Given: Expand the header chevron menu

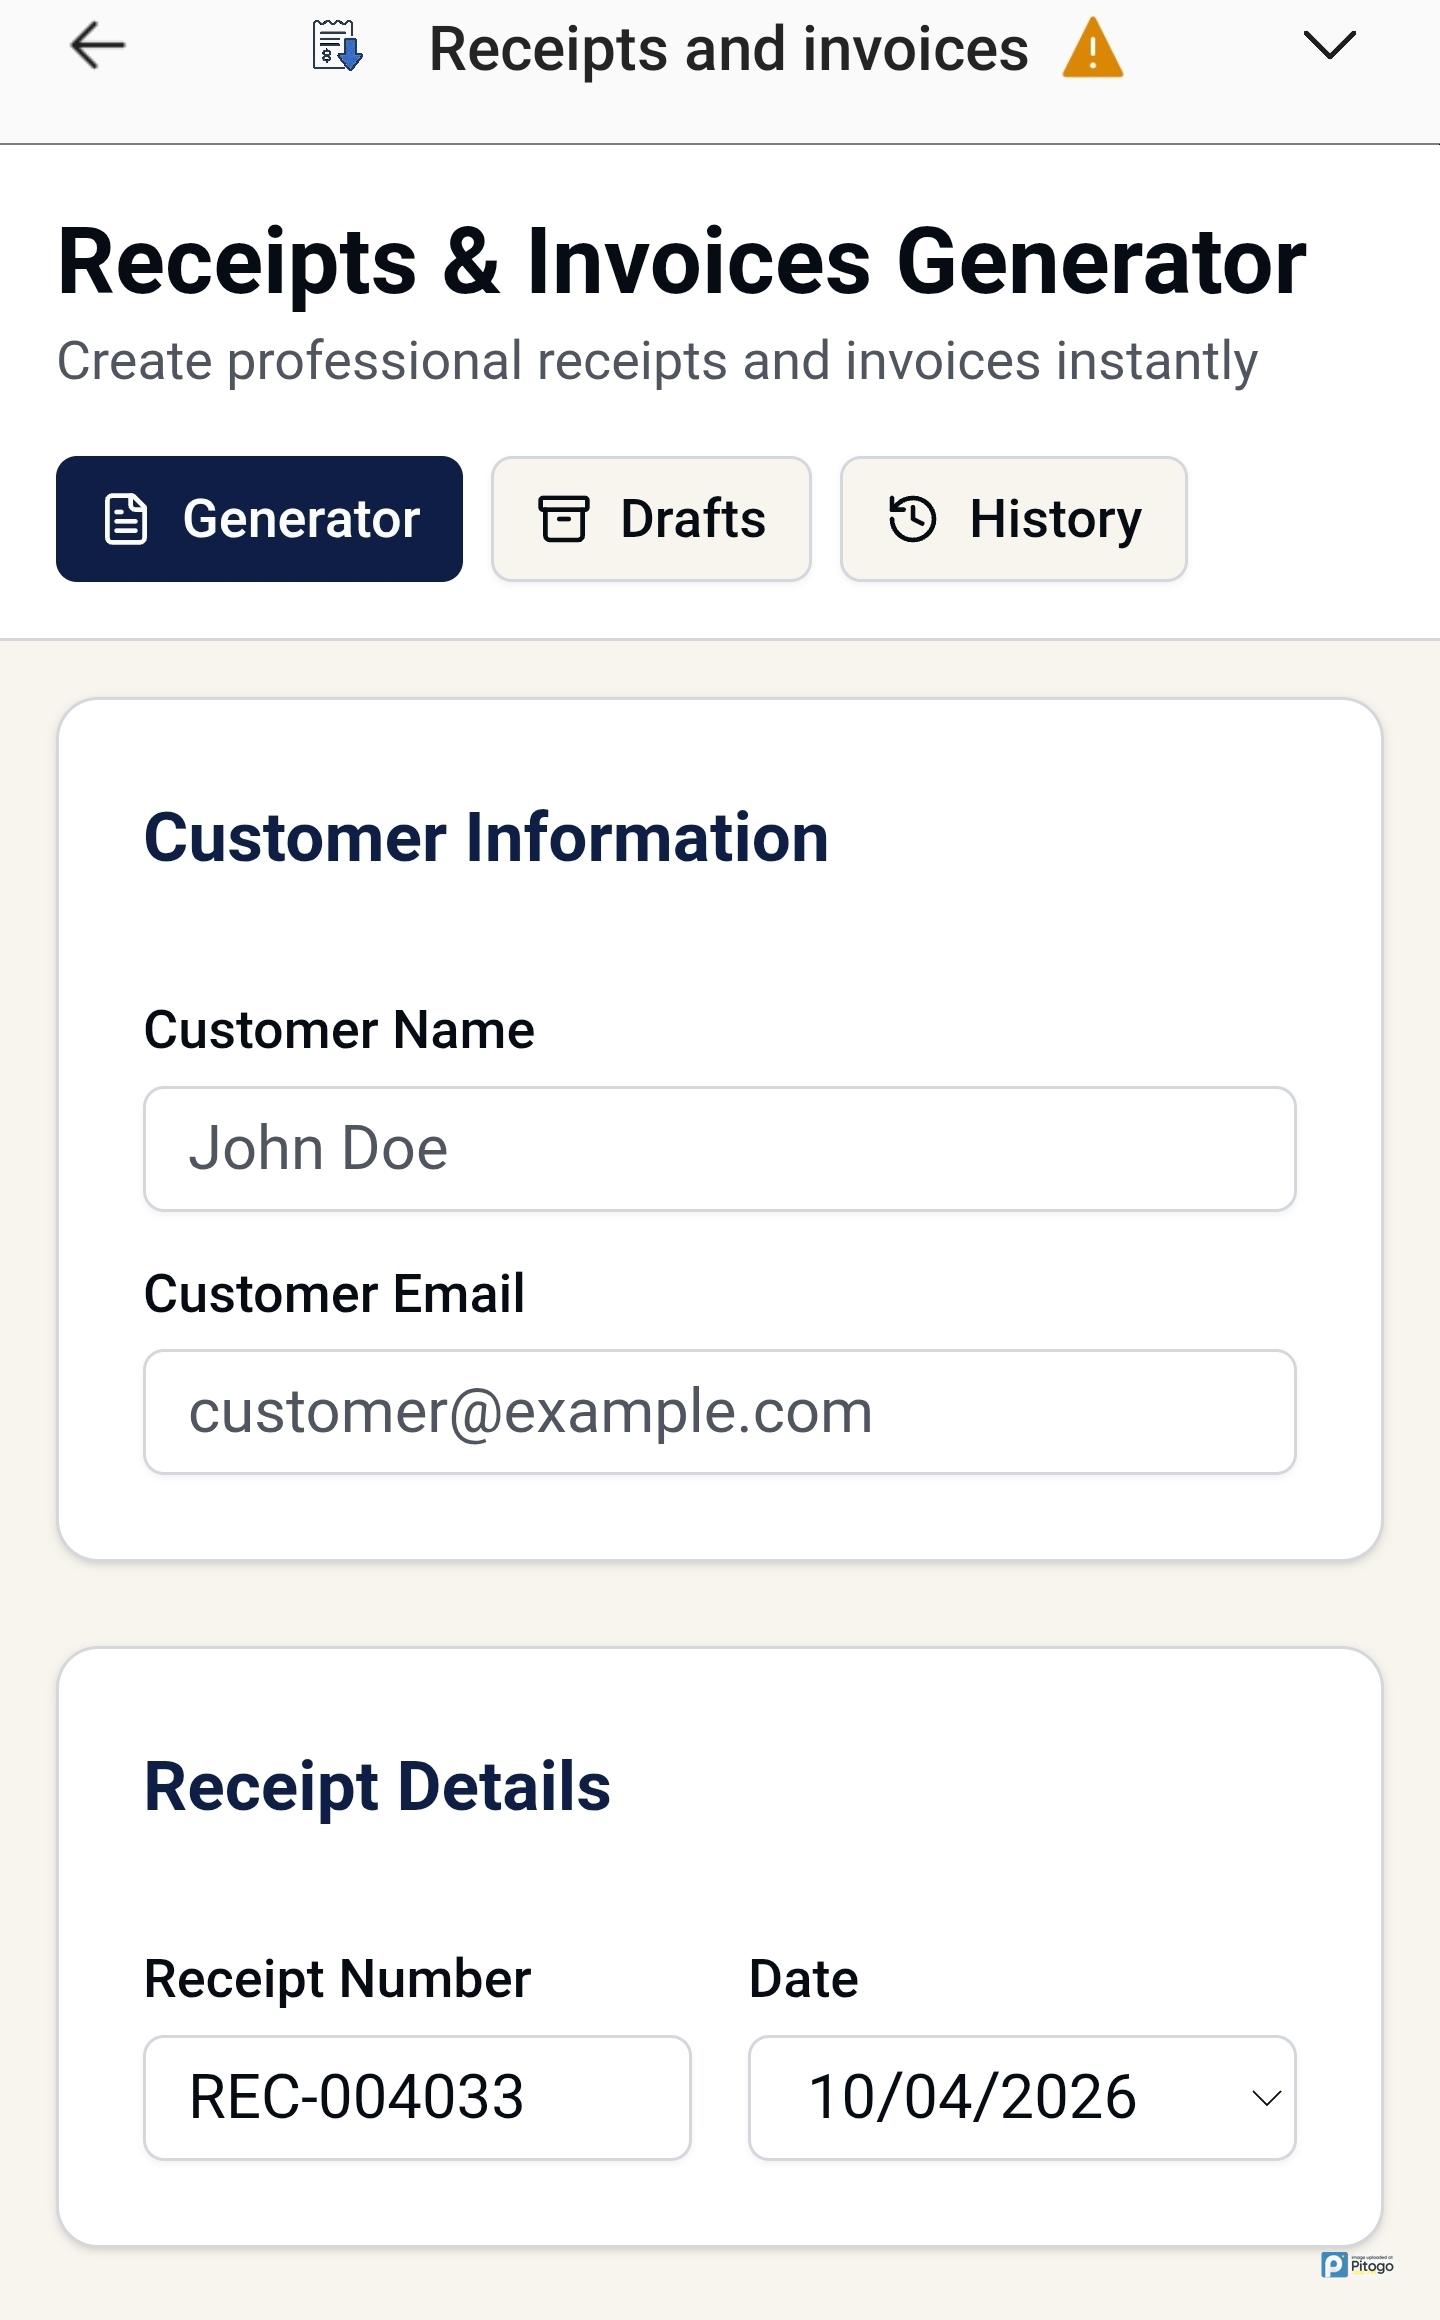Looking at the screenshot, I should coord(1329,46).
